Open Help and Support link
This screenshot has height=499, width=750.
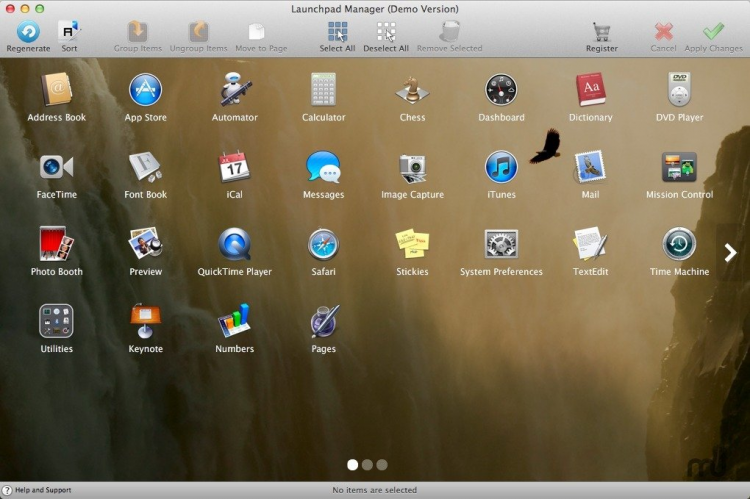37,490
